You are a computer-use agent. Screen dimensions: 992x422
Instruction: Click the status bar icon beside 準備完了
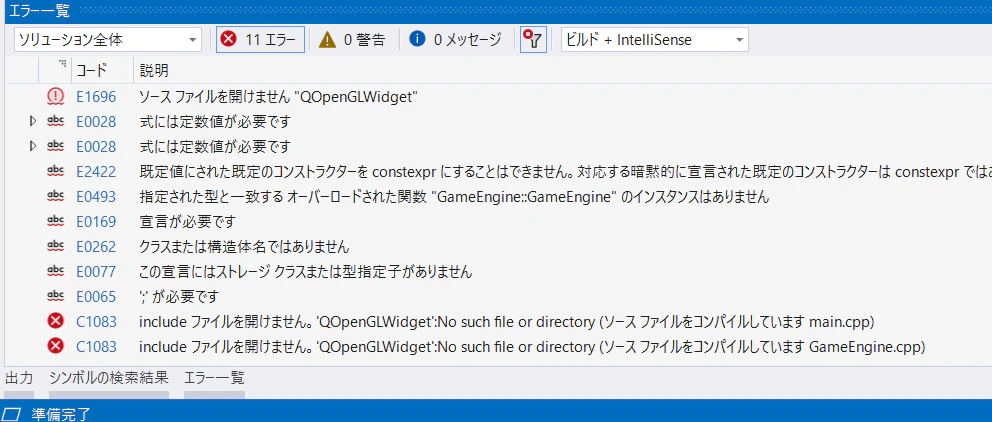tap(13, 414)
